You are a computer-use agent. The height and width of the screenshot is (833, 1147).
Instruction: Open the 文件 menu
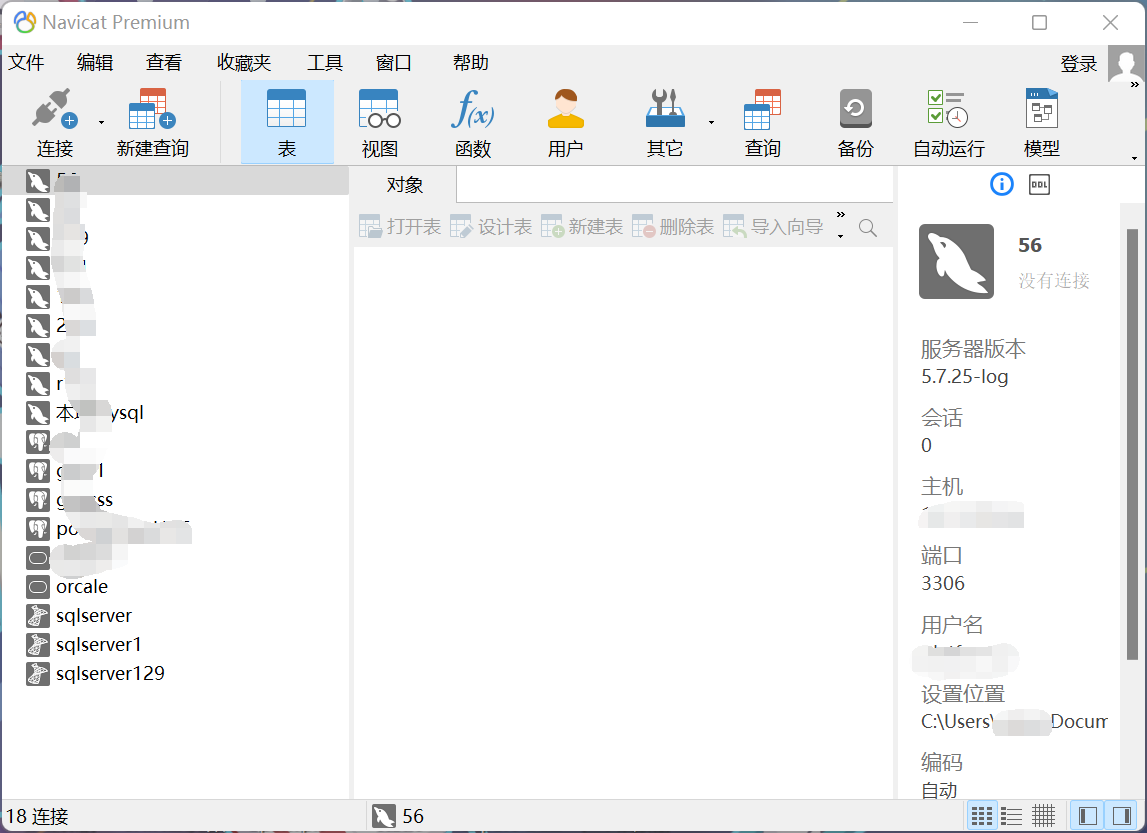tap(26, 63)
